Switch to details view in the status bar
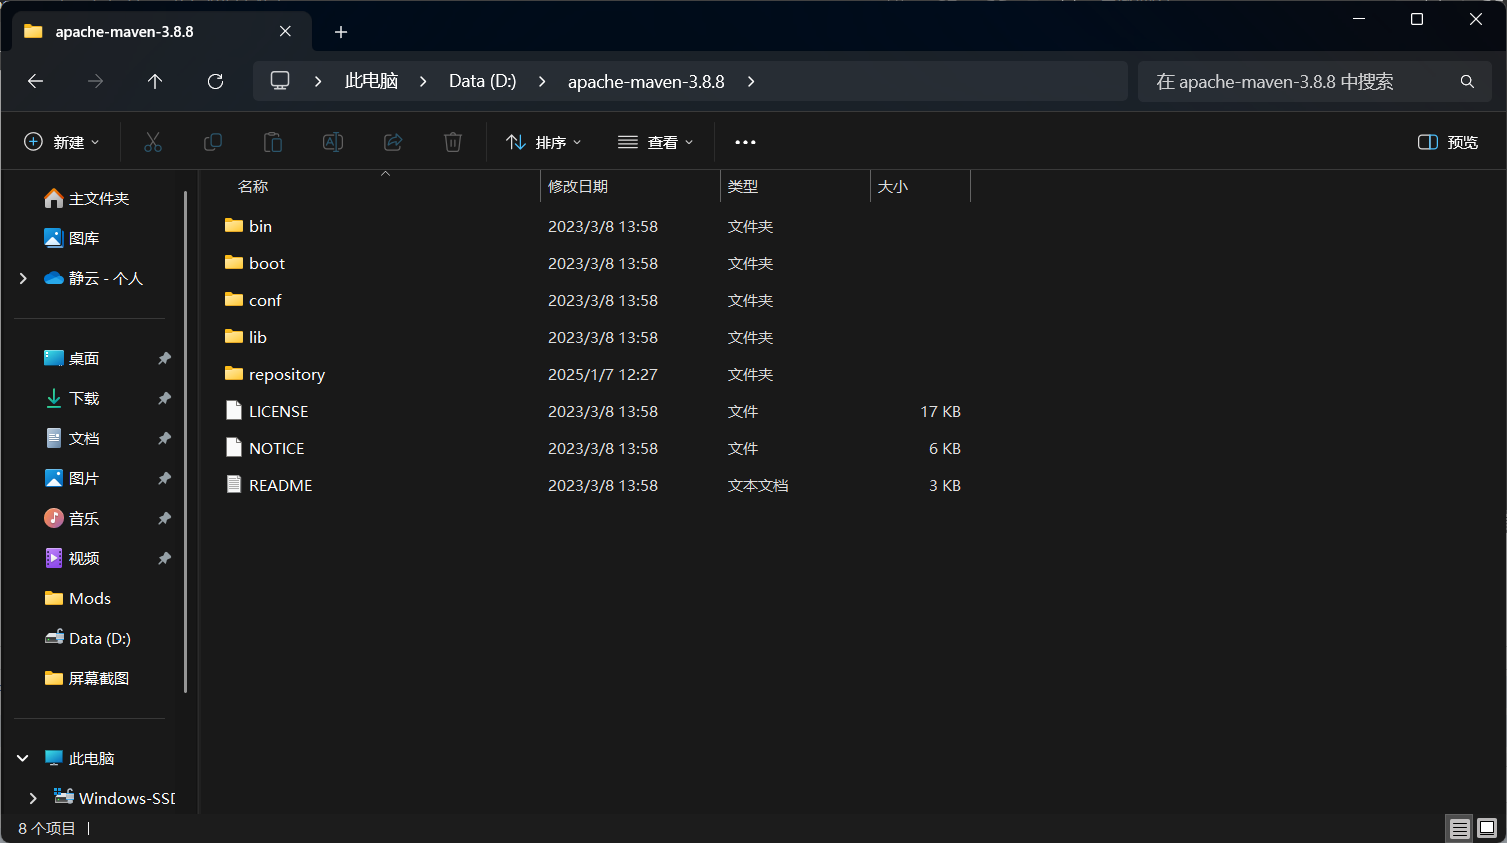 [x=1460, y=828]
